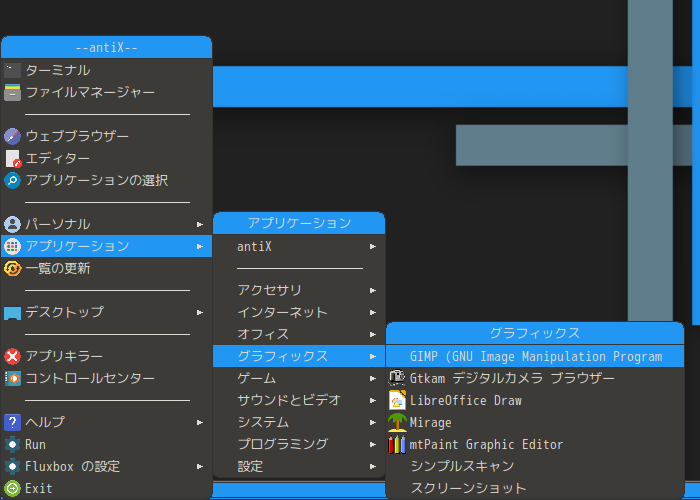Click the アプリケーション submenu title header
700x500 pixels.
299,223
